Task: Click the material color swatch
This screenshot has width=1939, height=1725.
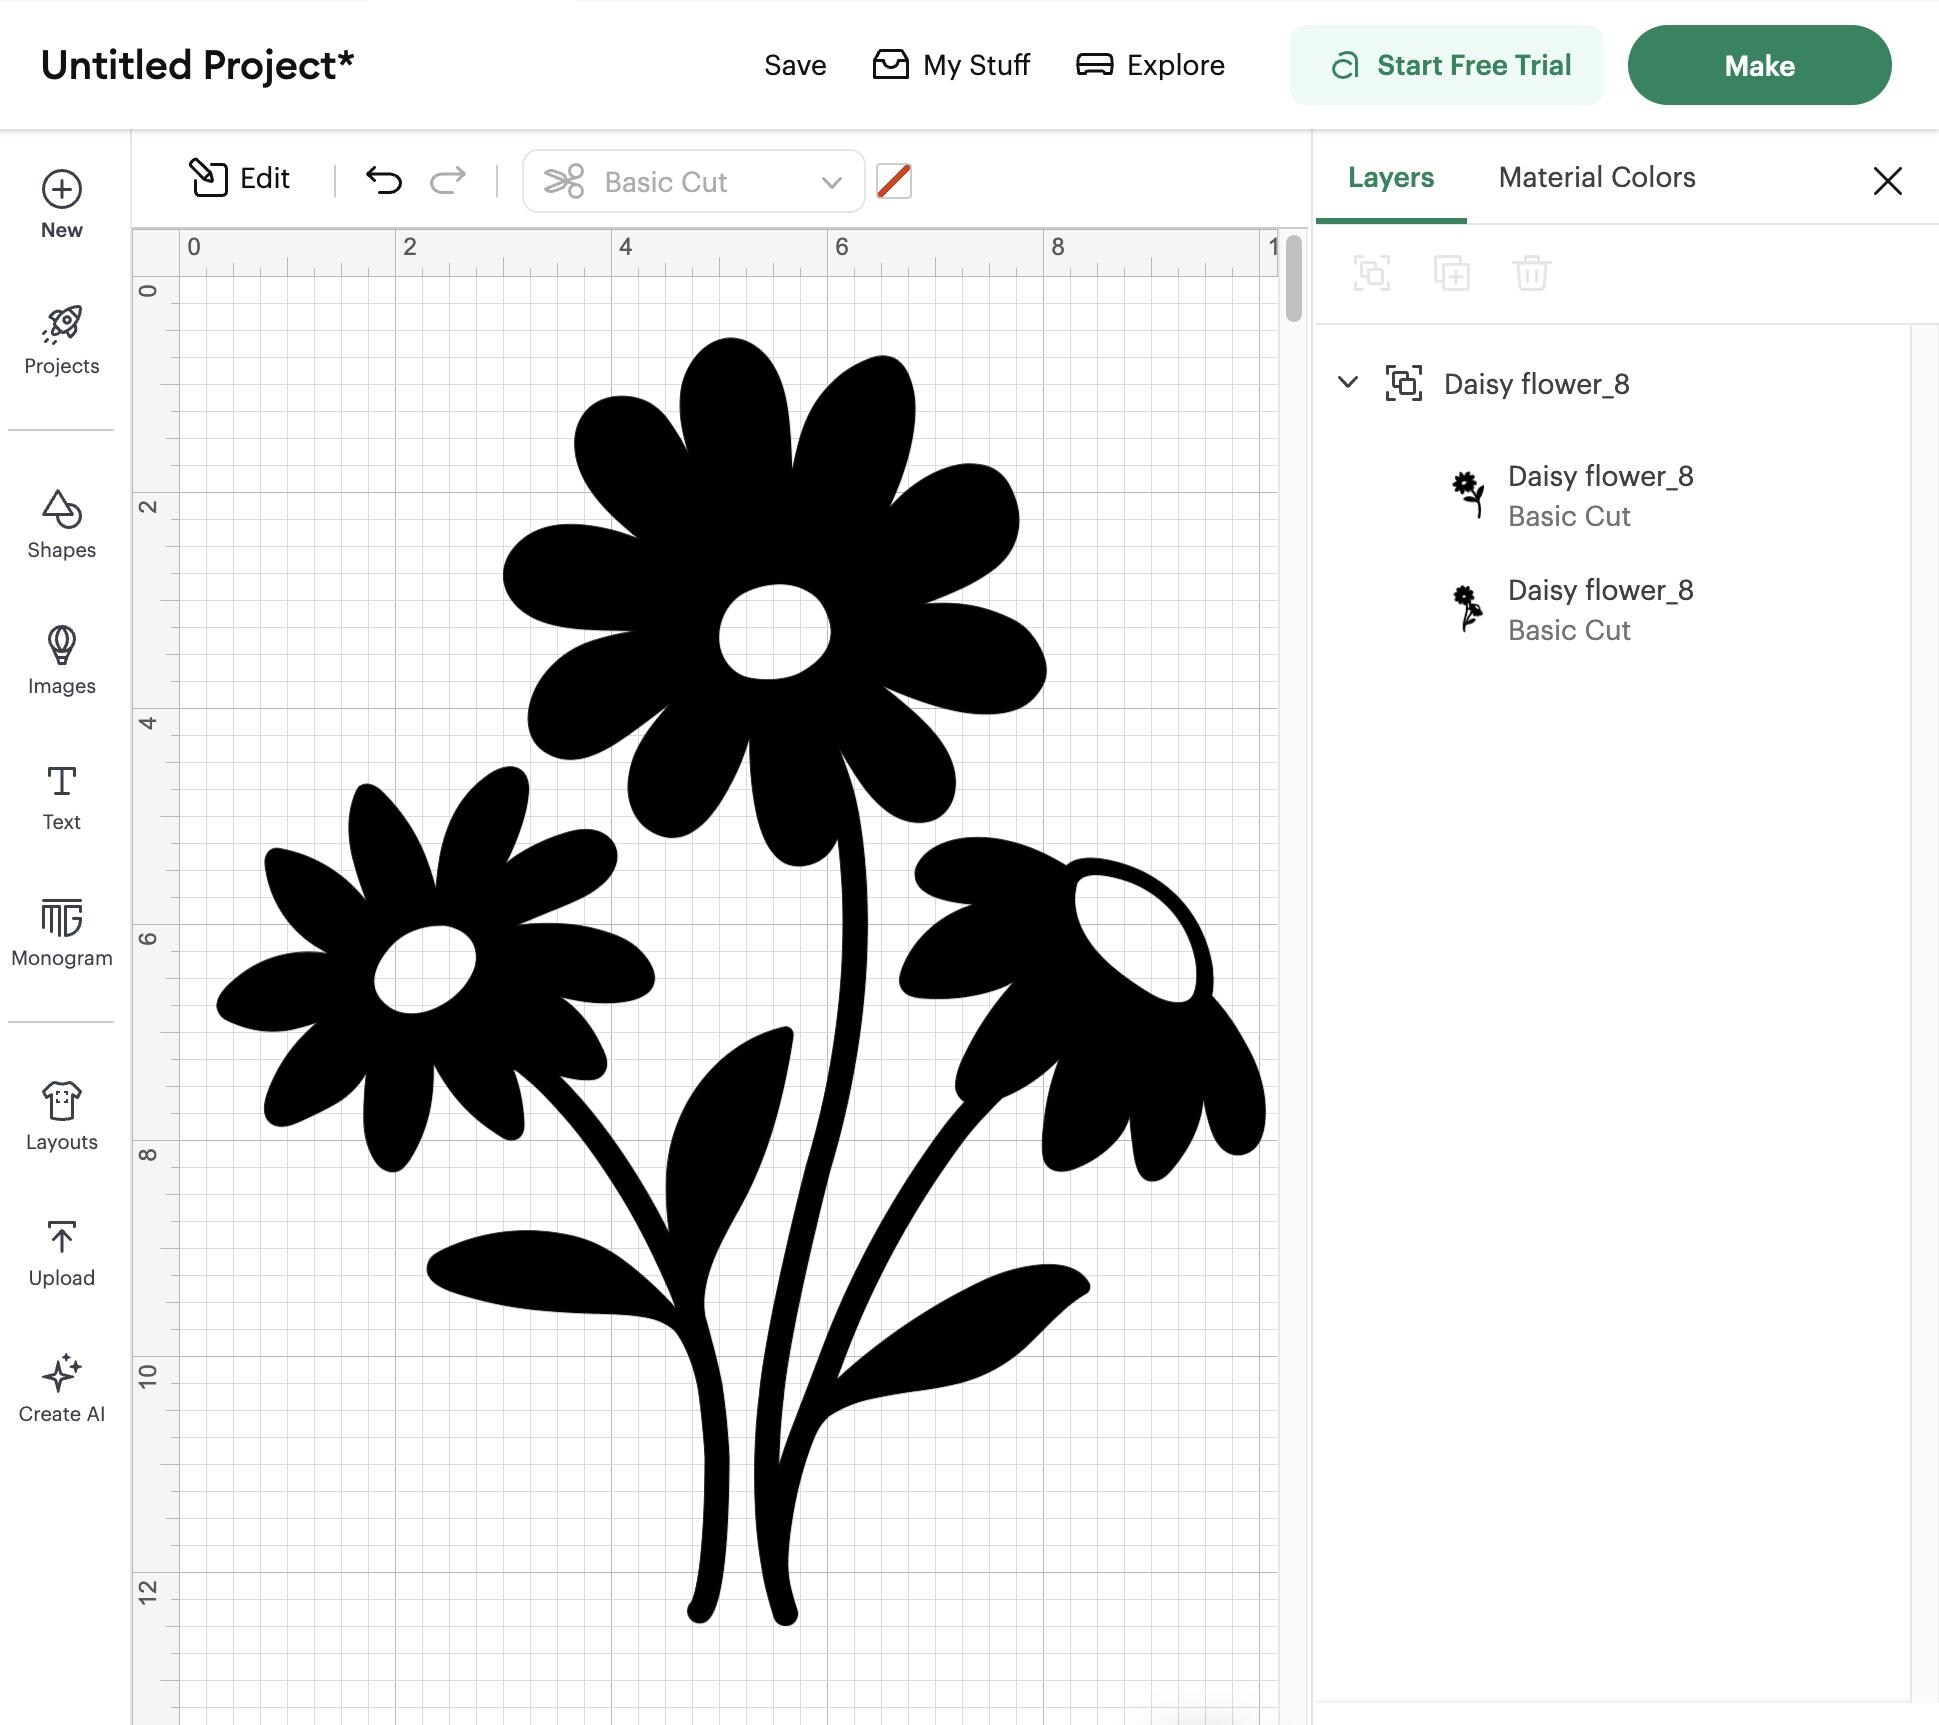Action: 894,181
